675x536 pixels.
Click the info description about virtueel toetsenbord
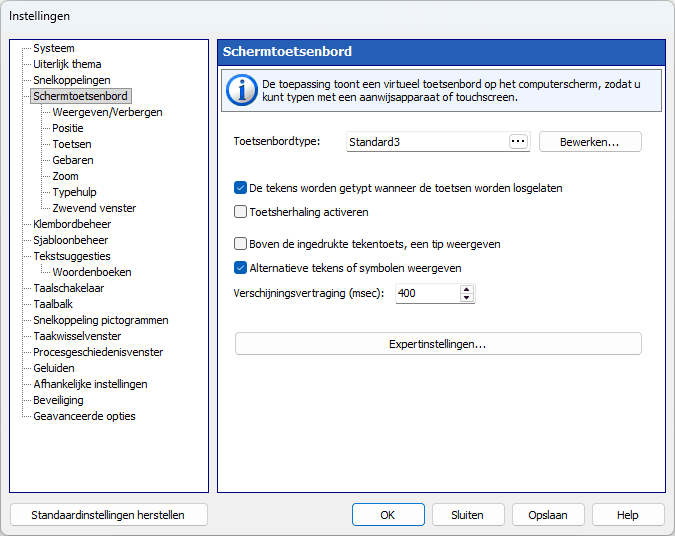[x=451, y=90]
